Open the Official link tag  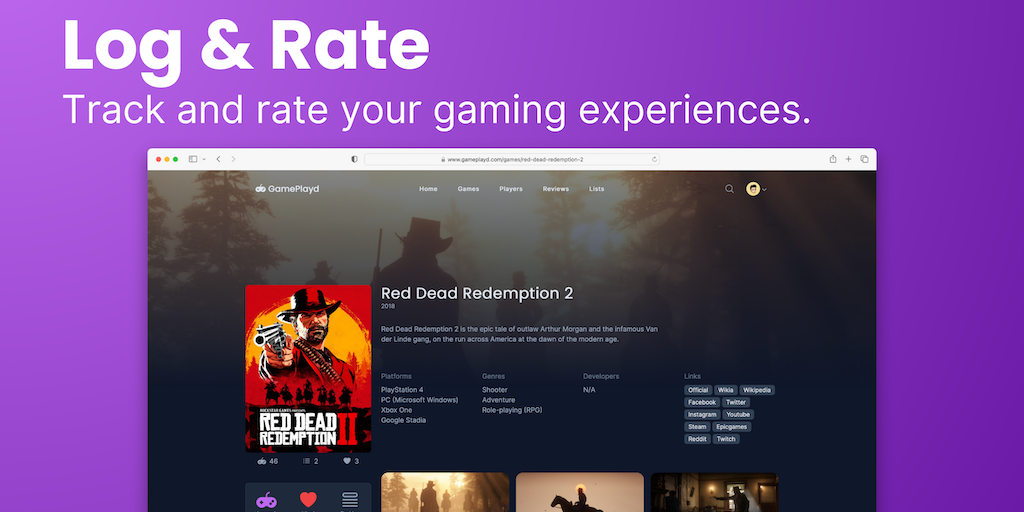[698, 390]
